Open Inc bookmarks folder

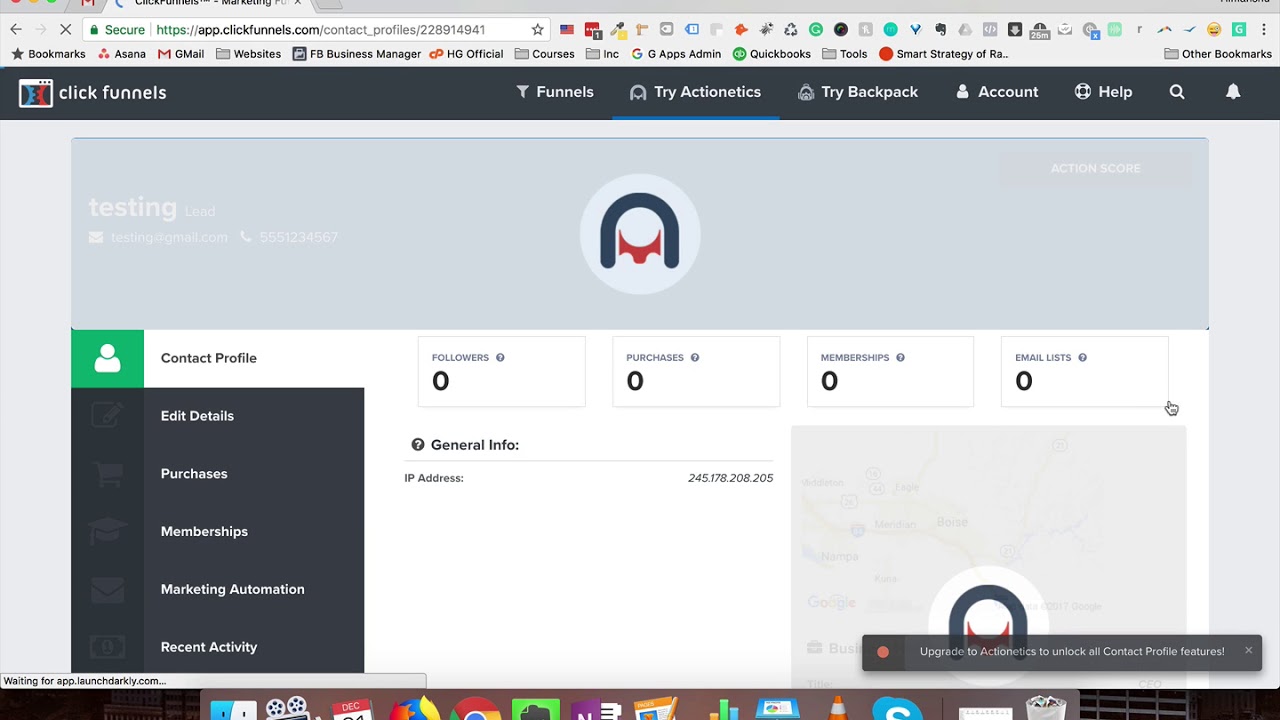603,54
